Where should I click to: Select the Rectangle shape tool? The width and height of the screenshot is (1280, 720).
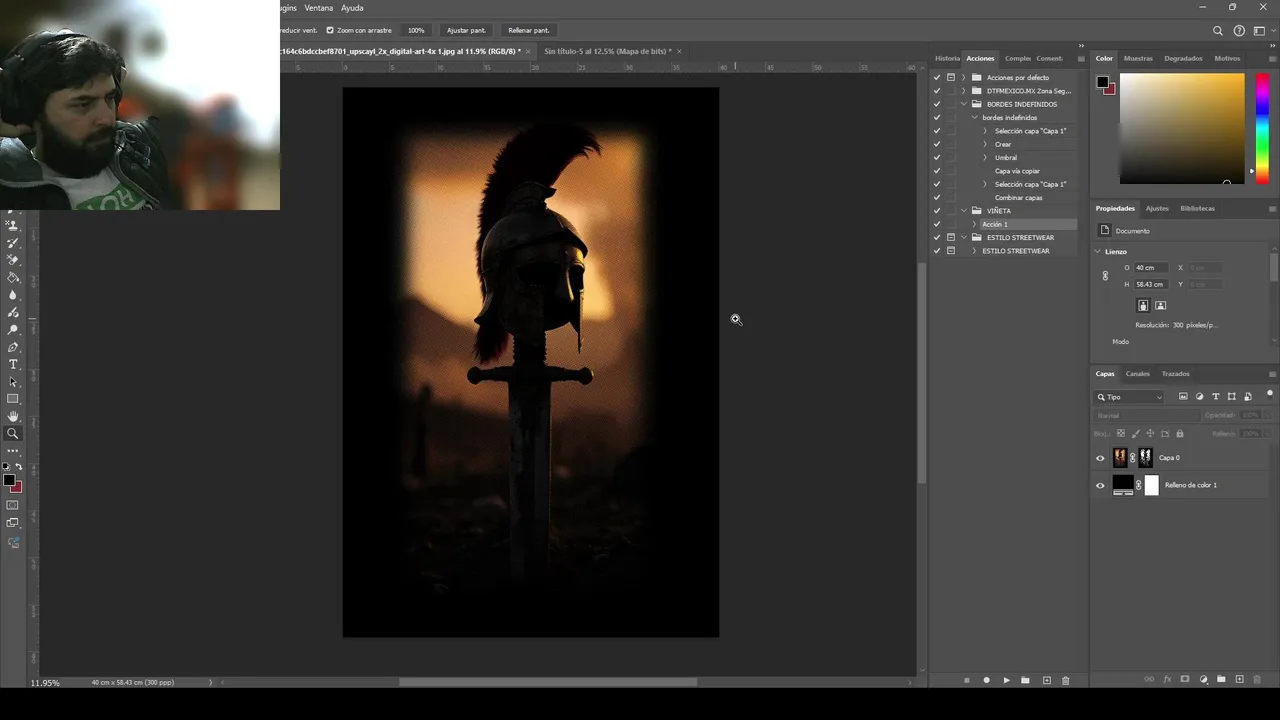(x=13, y=399)
